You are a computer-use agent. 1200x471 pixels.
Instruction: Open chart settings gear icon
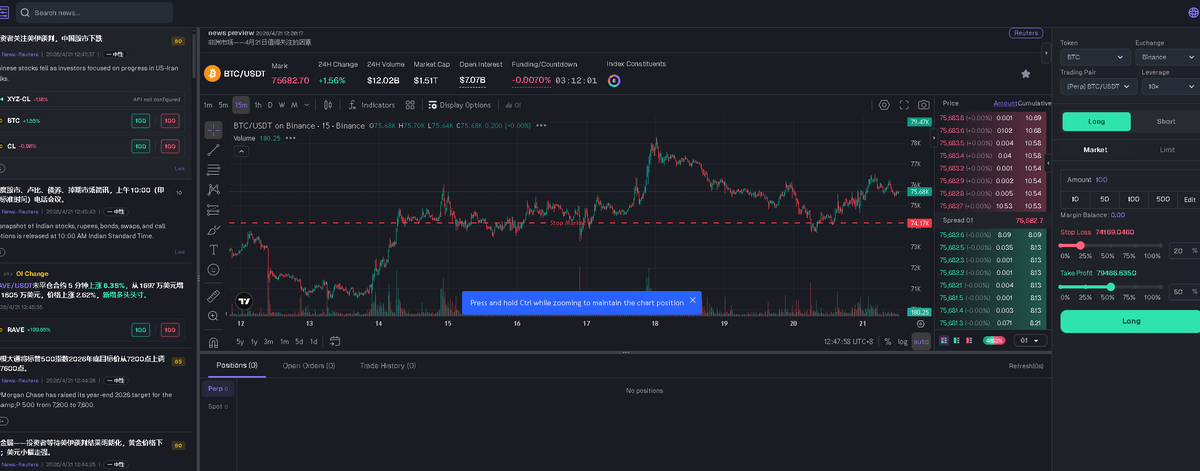pyautogui.click(x=884, y=105)
